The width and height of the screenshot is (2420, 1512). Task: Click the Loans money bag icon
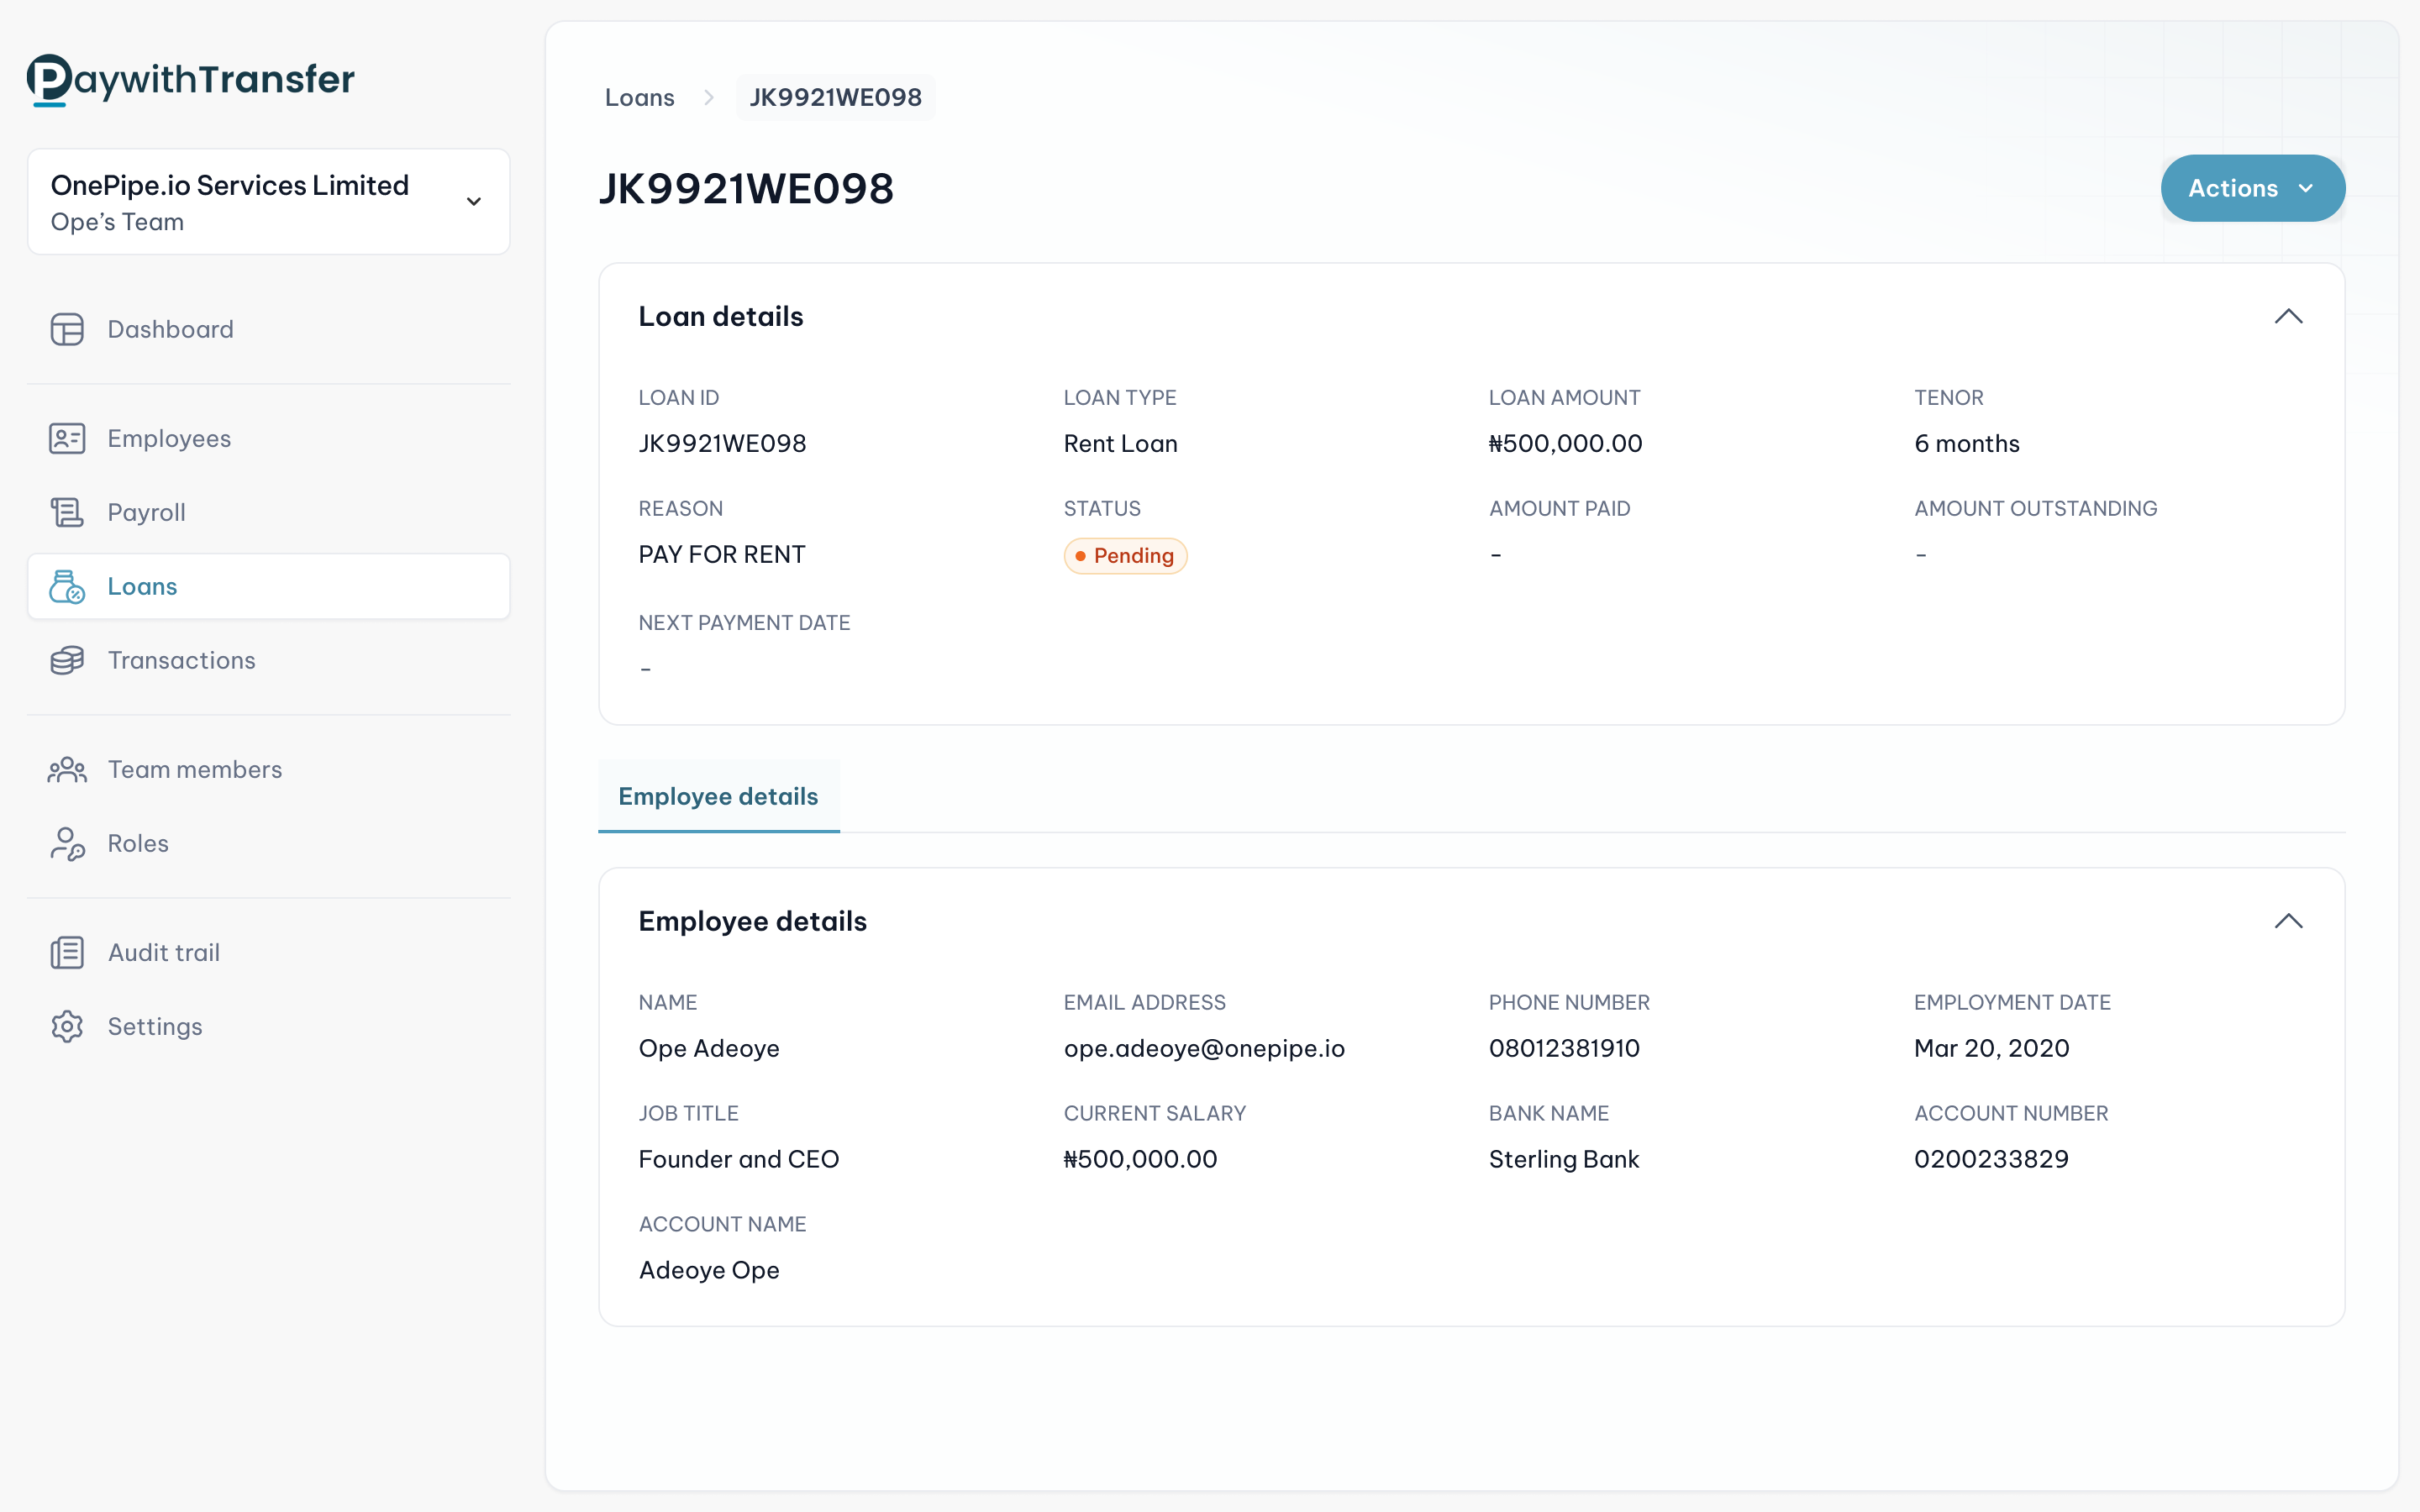click(67, 587)
